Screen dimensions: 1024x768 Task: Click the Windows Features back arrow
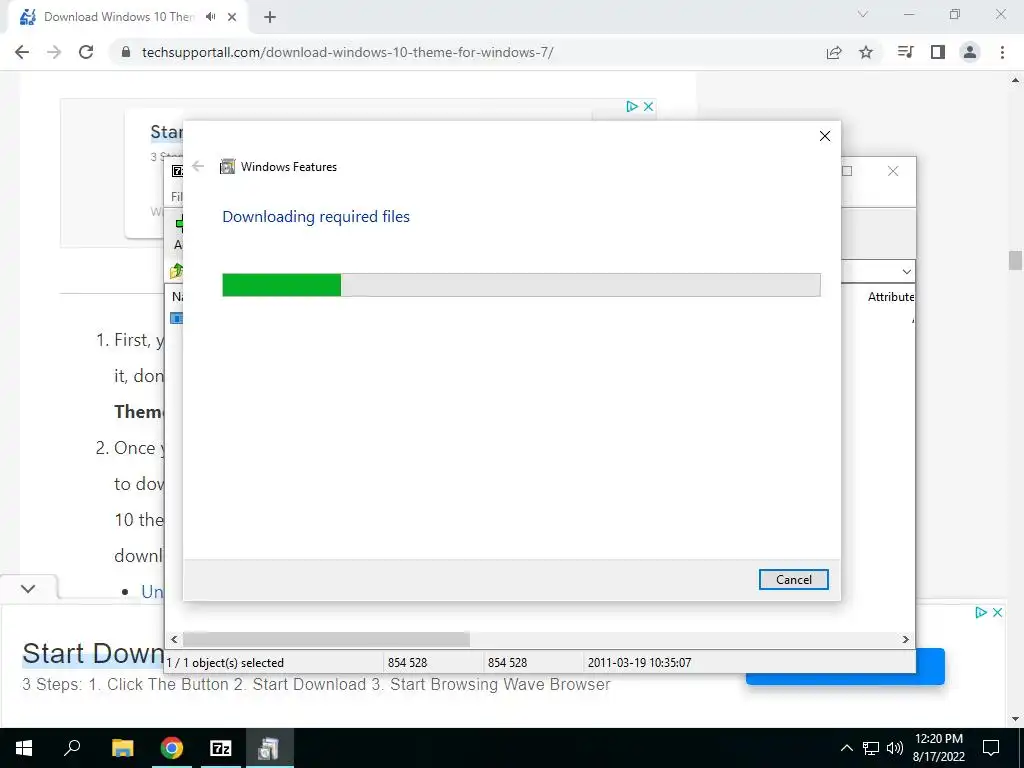198,166
